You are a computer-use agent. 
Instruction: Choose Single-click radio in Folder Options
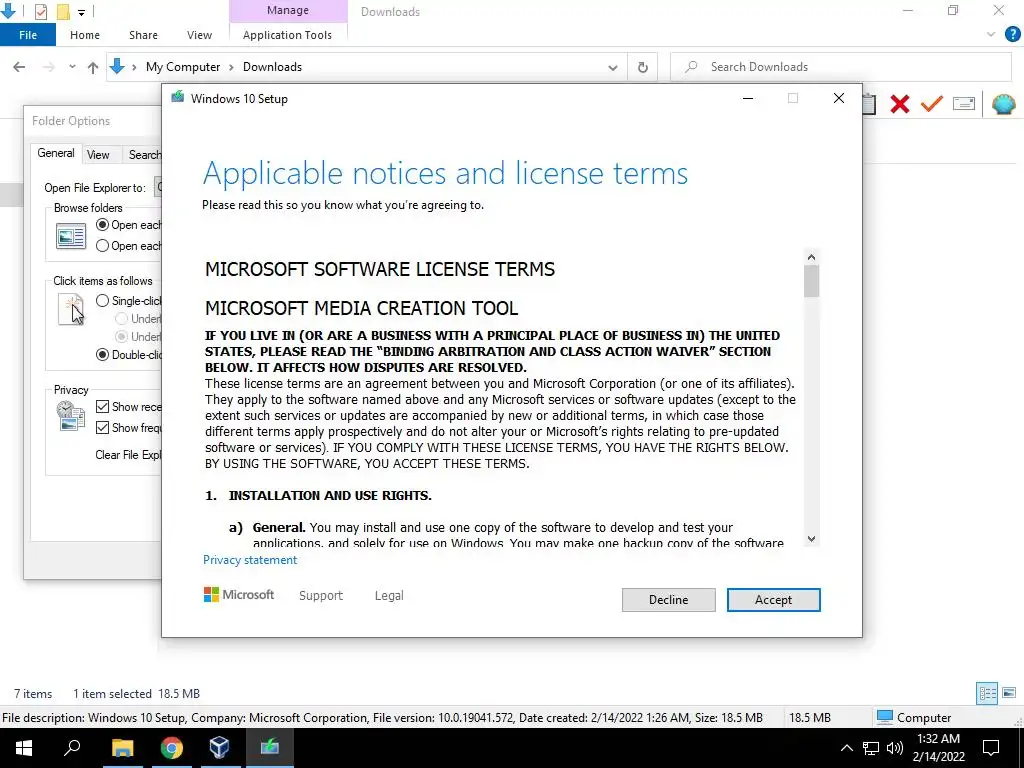tap(102, 300)
